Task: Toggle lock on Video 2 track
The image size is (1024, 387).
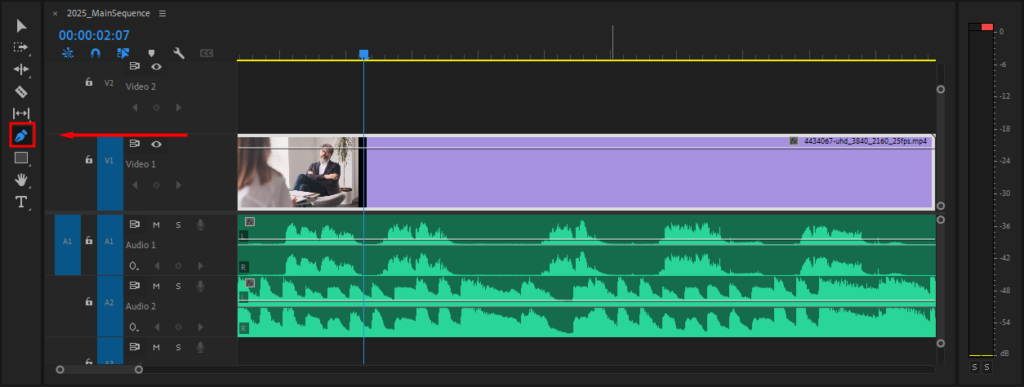Action: [89, 82]
